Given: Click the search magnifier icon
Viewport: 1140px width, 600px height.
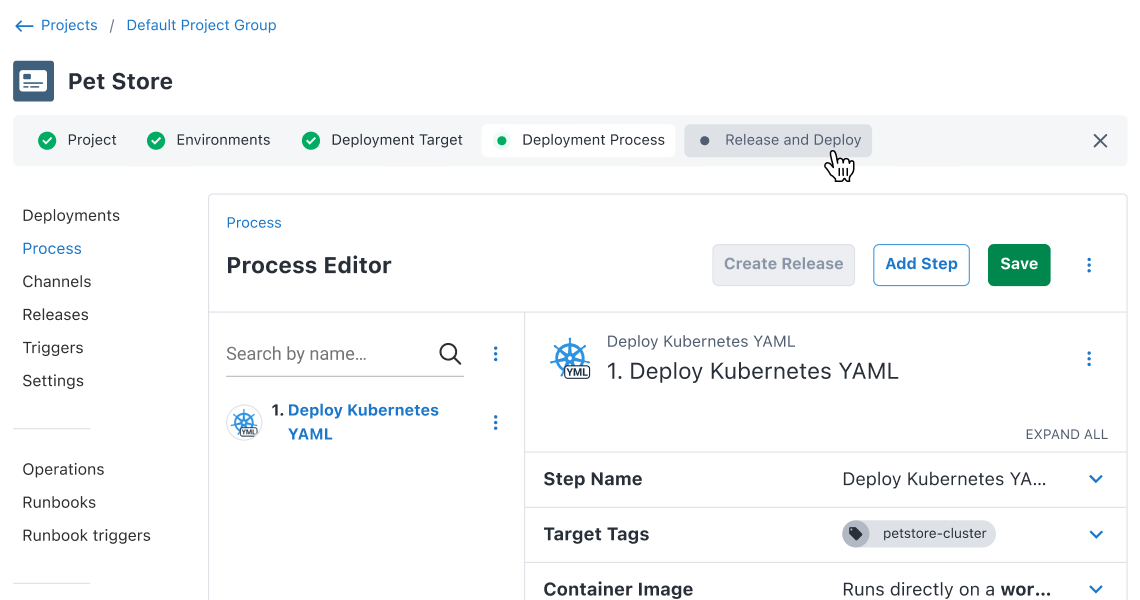Looking at the screenshot, I should pyautogui.click(x=450, y=354).
